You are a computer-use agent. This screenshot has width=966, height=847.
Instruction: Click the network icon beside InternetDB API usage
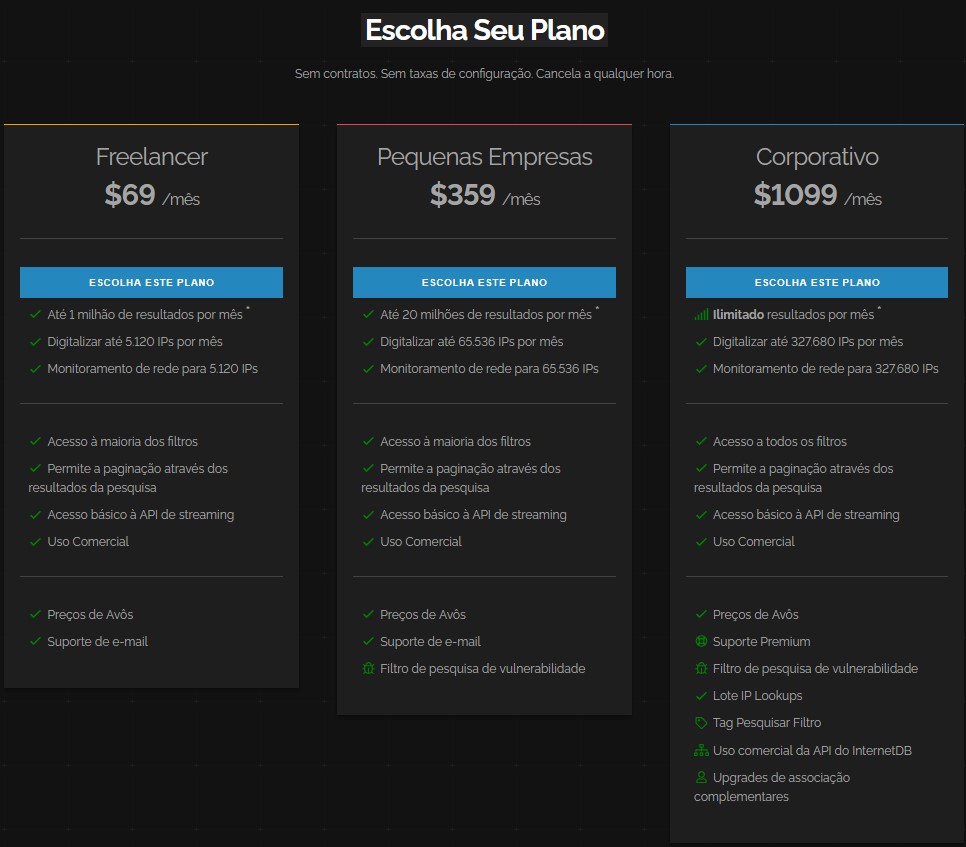(x=701, y=750)
